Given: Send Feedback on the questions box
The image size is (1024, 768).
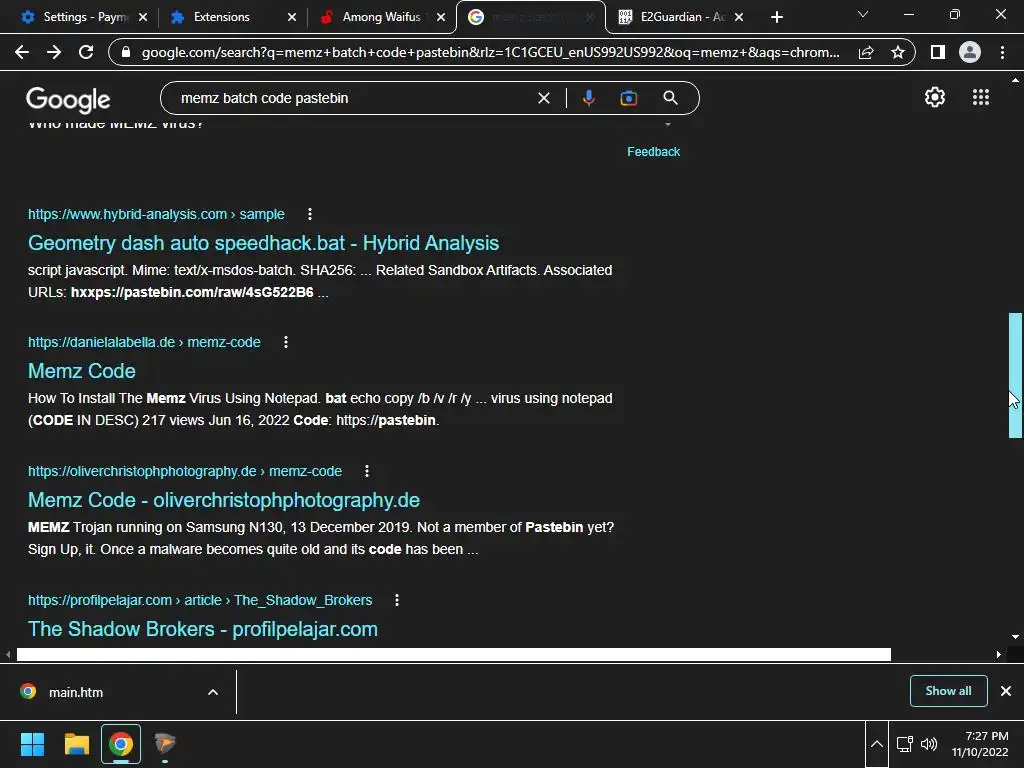Looking at the screenshot, I should tap(653, 152).
